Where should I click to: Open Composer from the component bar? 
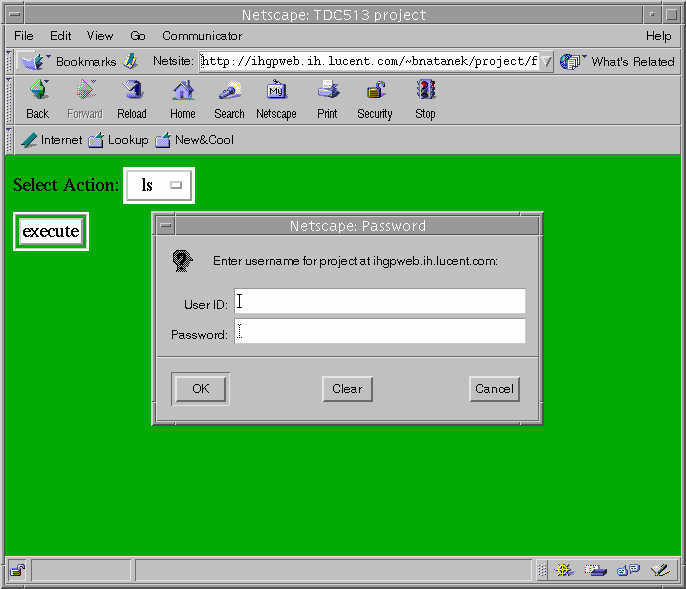pos(660,570)
